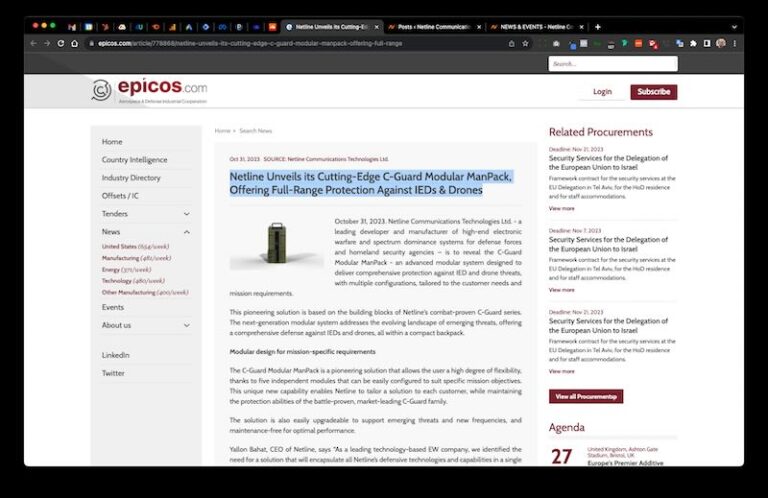Screen dimensions: 768x498
Task: Click the share icon in address bar
Action: (511, 43)
